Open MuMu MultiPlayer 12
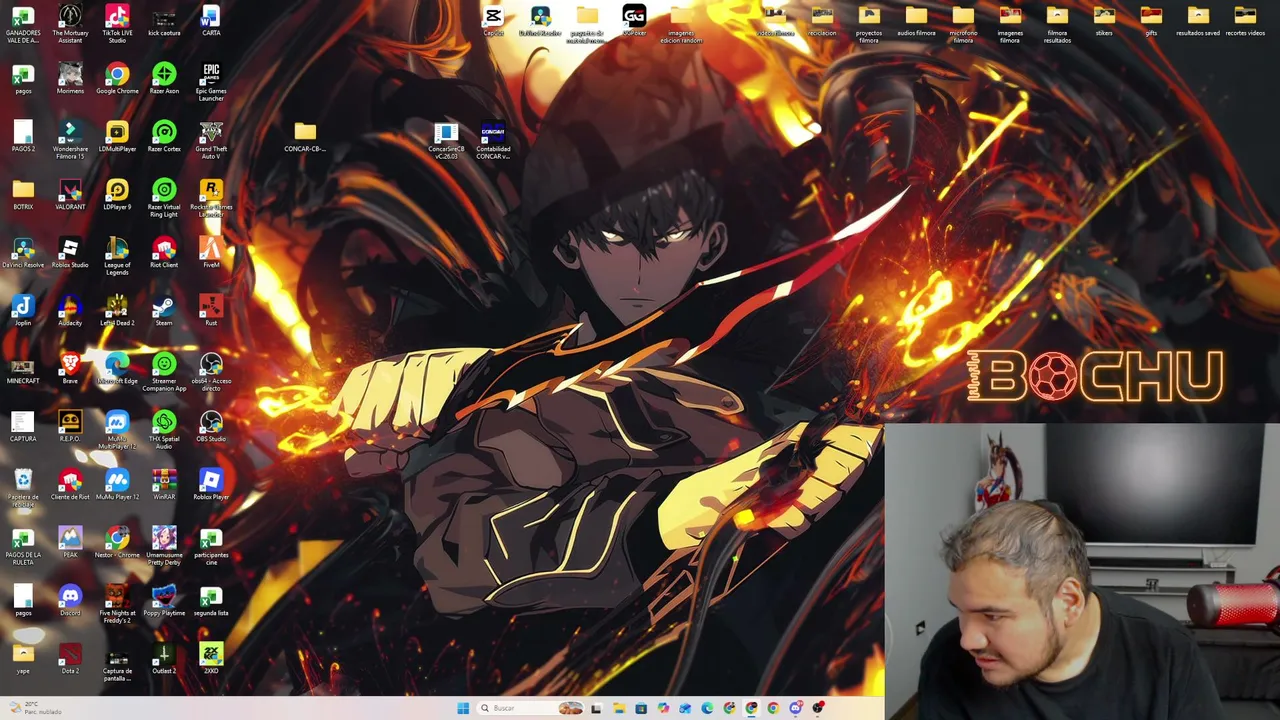The image size is (1280, 720). point(117,430)
